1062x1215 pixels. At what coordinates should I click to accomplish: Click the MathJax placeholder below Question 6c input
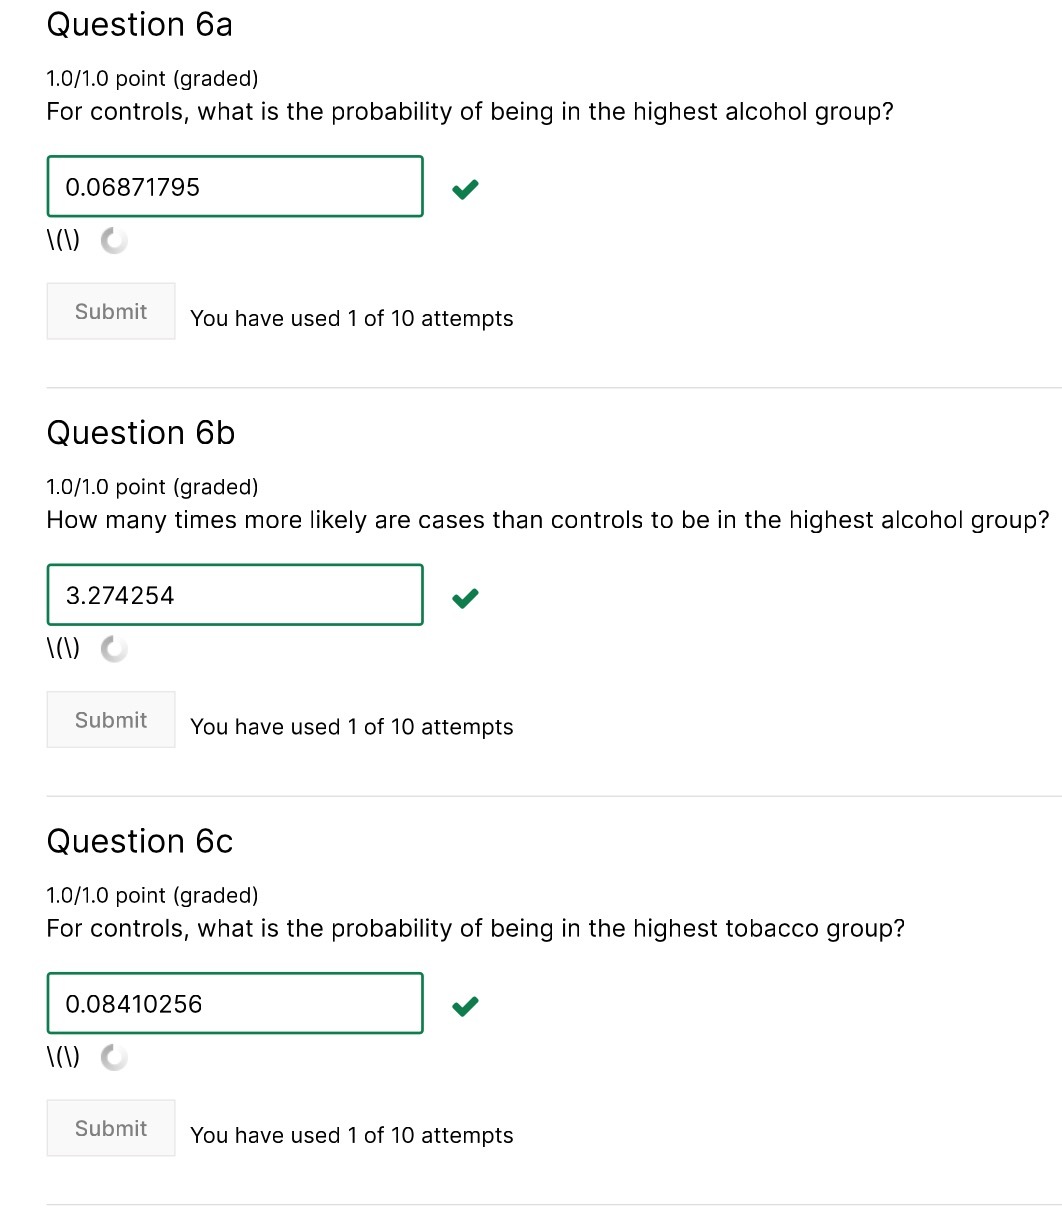63,1055
